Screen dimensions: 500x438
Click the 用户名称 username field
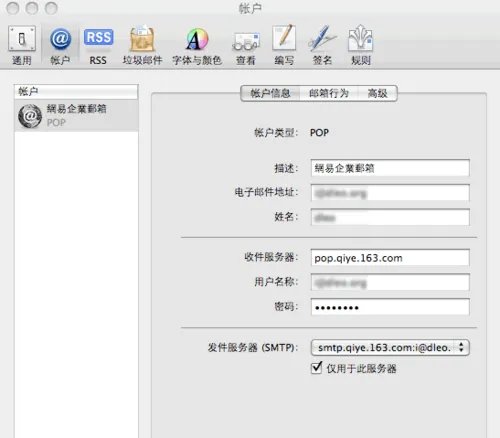390,282
